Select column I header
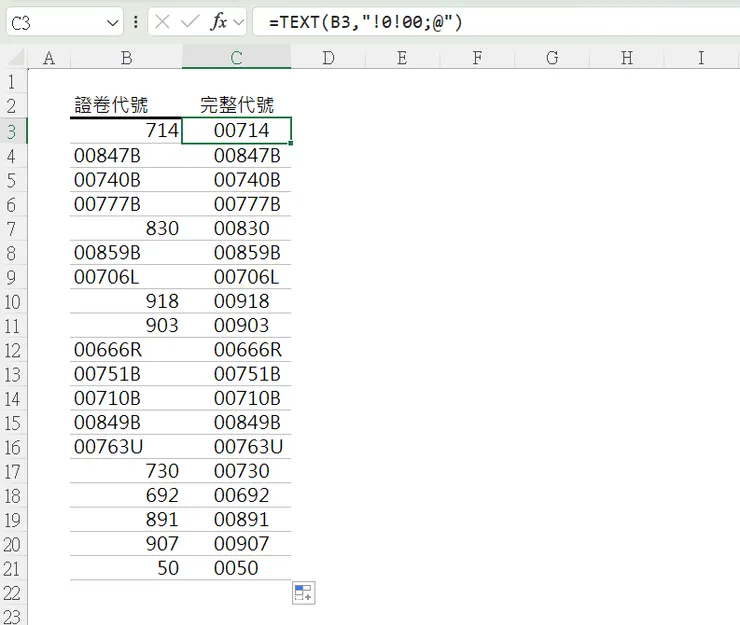The image size is (740, 625). click(x=701, y=58)
